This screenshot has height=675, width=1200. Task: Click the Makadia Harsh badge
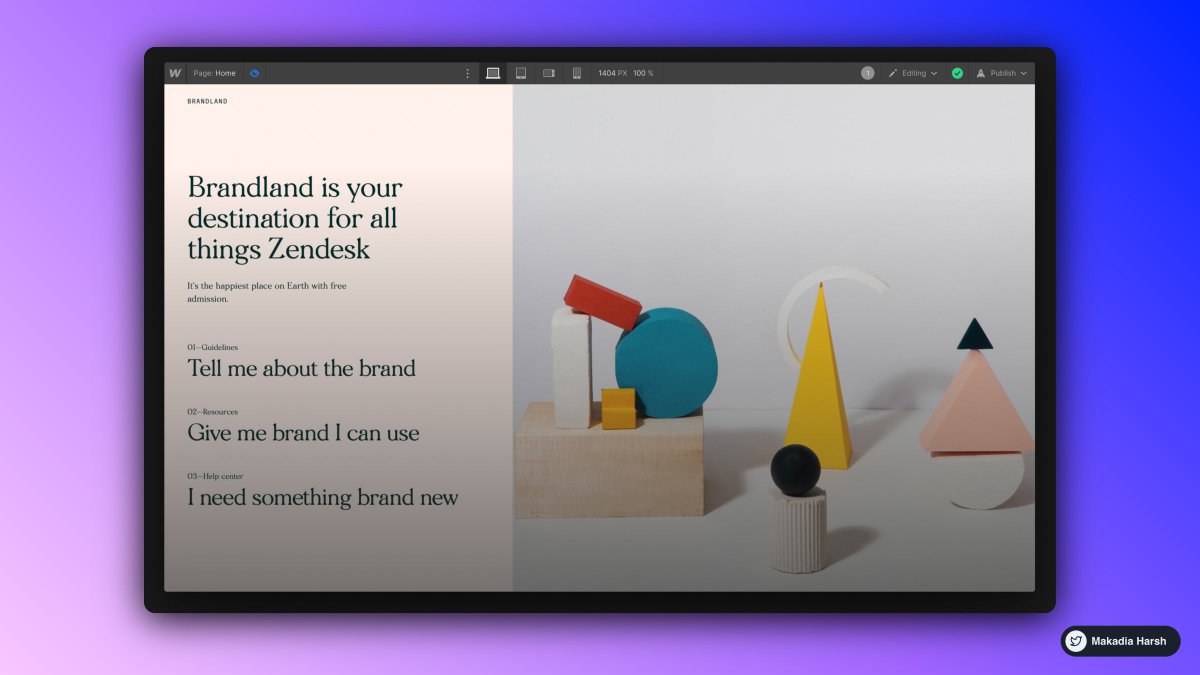coord(1119,641)
